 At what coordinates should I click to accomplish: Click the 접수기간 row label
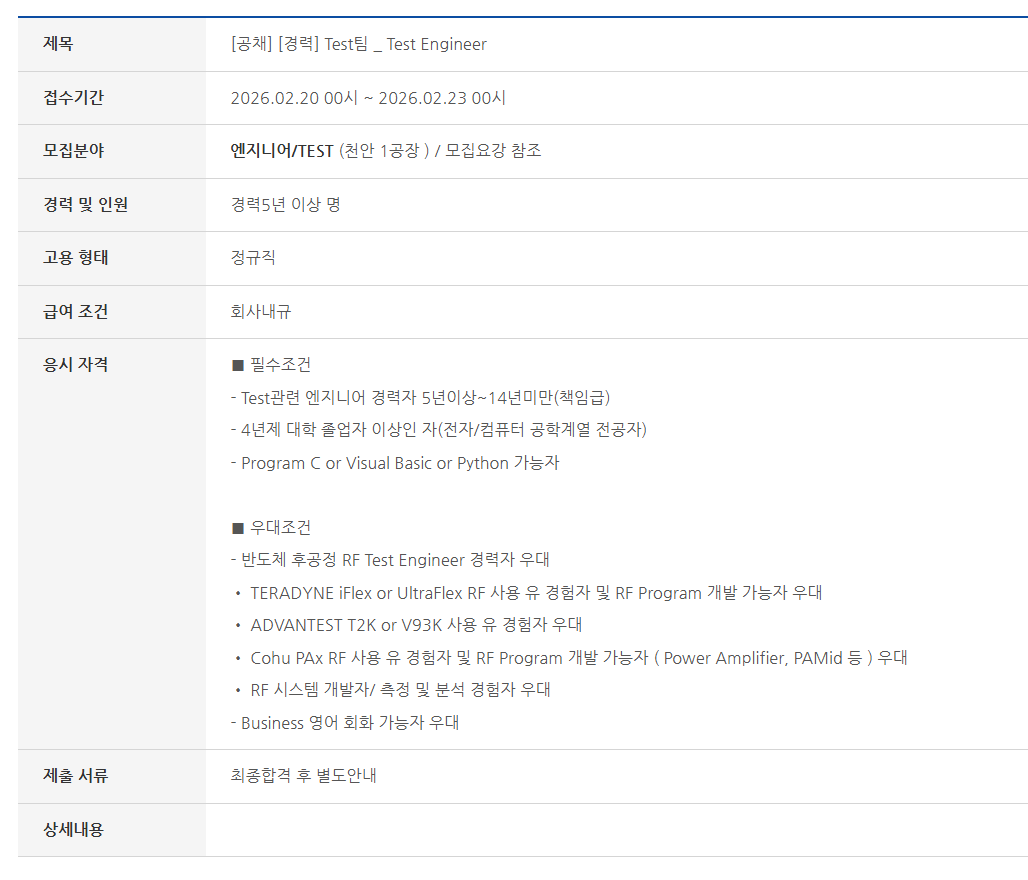pyautogui.click(x=73, y=98)
